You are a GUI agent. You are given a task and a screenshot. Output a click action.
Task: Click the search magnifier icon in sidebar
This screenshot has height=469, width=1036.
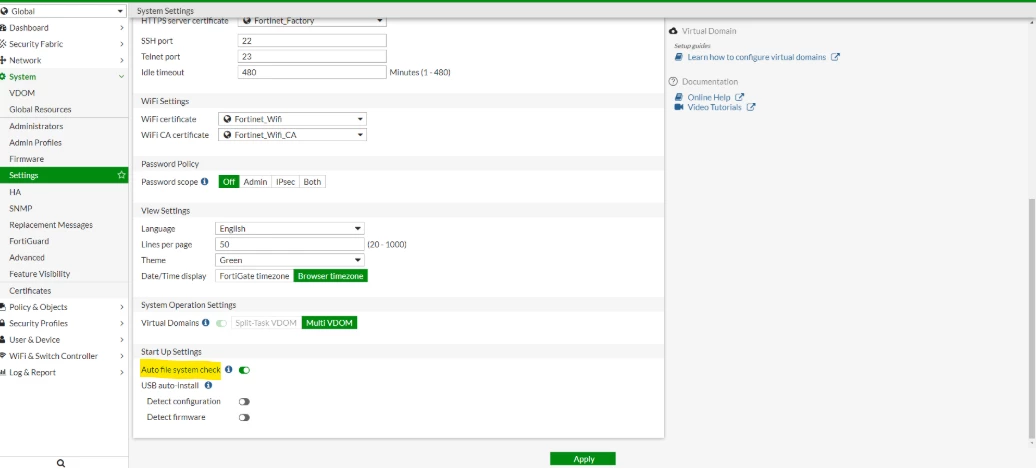coord(61,464)
